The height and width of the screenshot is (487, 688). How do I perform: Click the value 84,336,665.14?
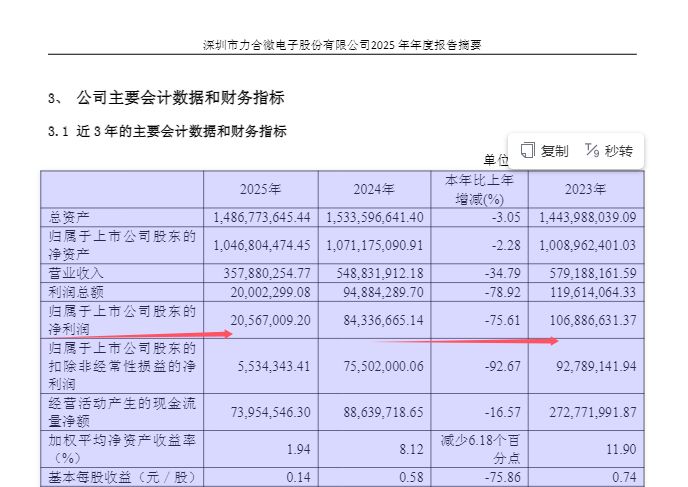coord(383,320)
